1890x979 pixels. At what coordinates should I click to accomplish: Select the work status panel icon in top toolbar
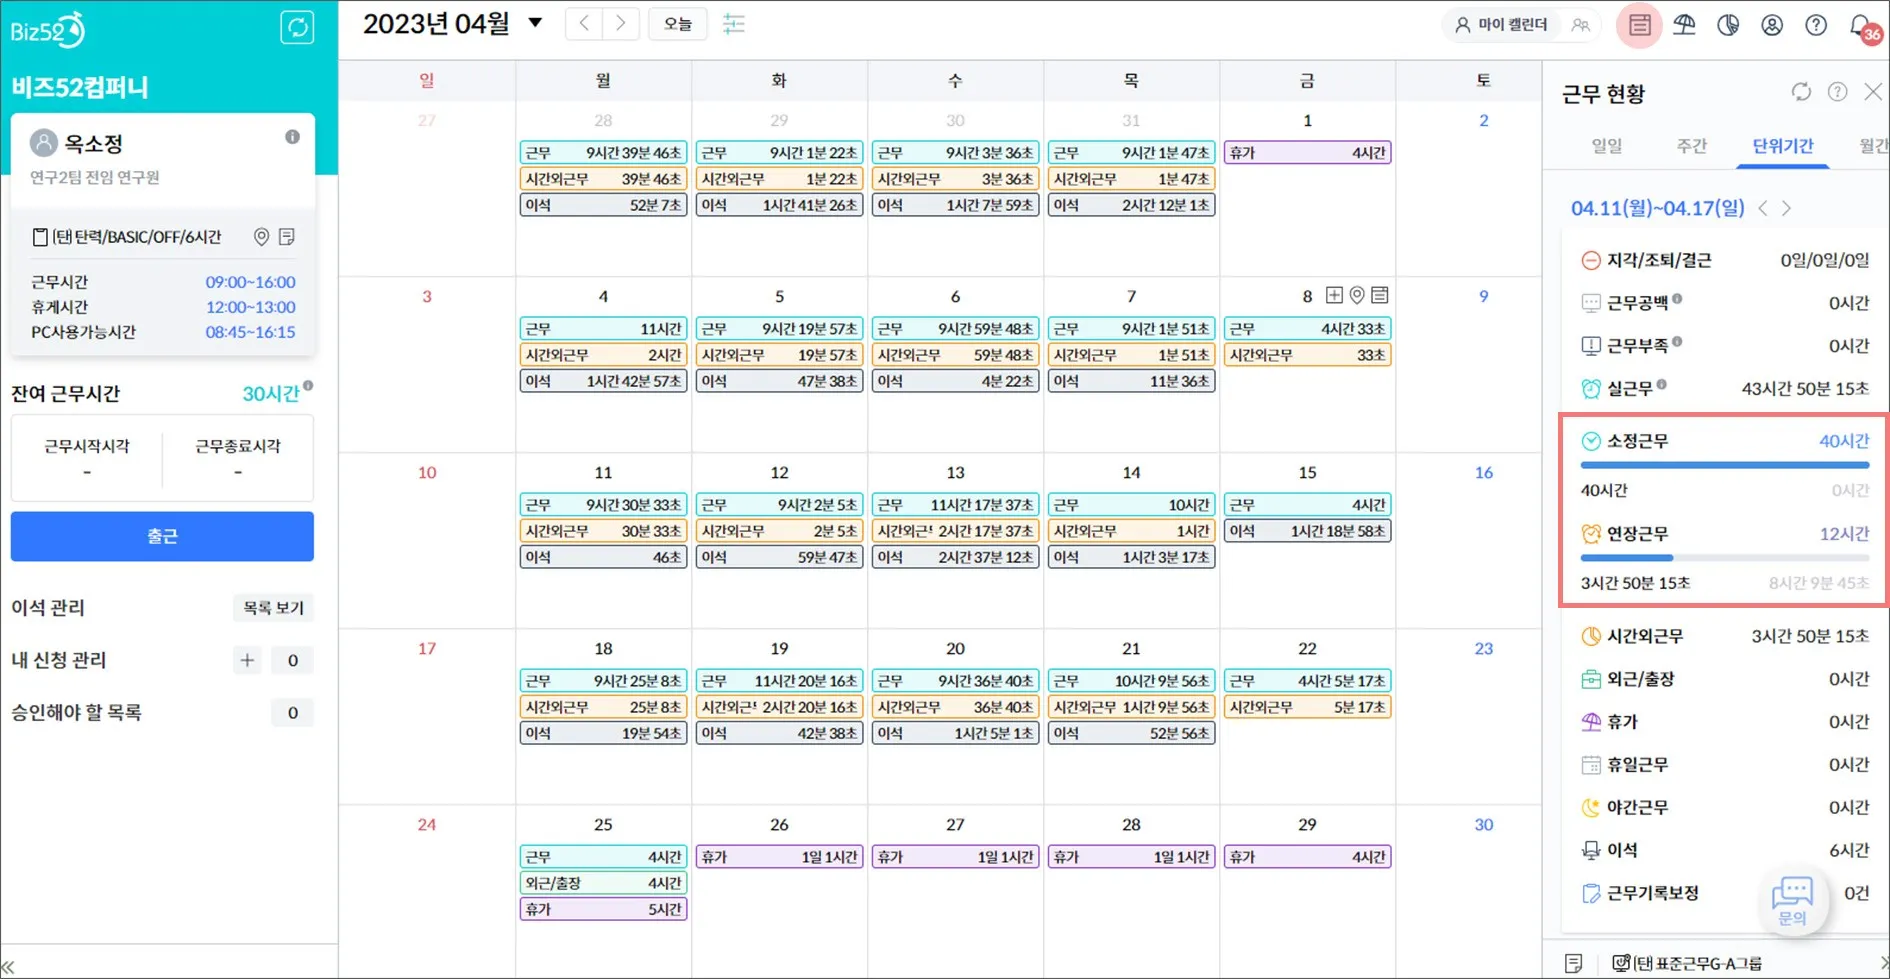point(1640,25)
